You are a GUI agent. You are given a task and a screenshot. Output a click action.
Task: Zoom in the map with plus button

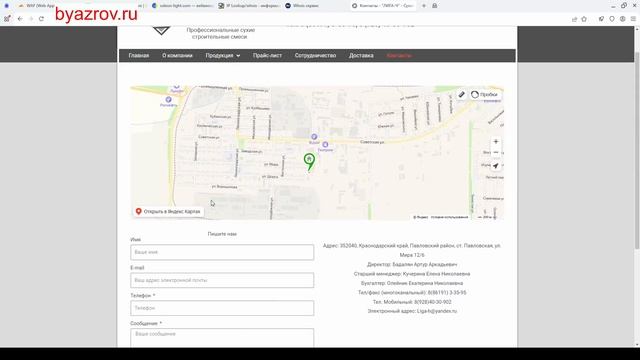tap(496, 142)
